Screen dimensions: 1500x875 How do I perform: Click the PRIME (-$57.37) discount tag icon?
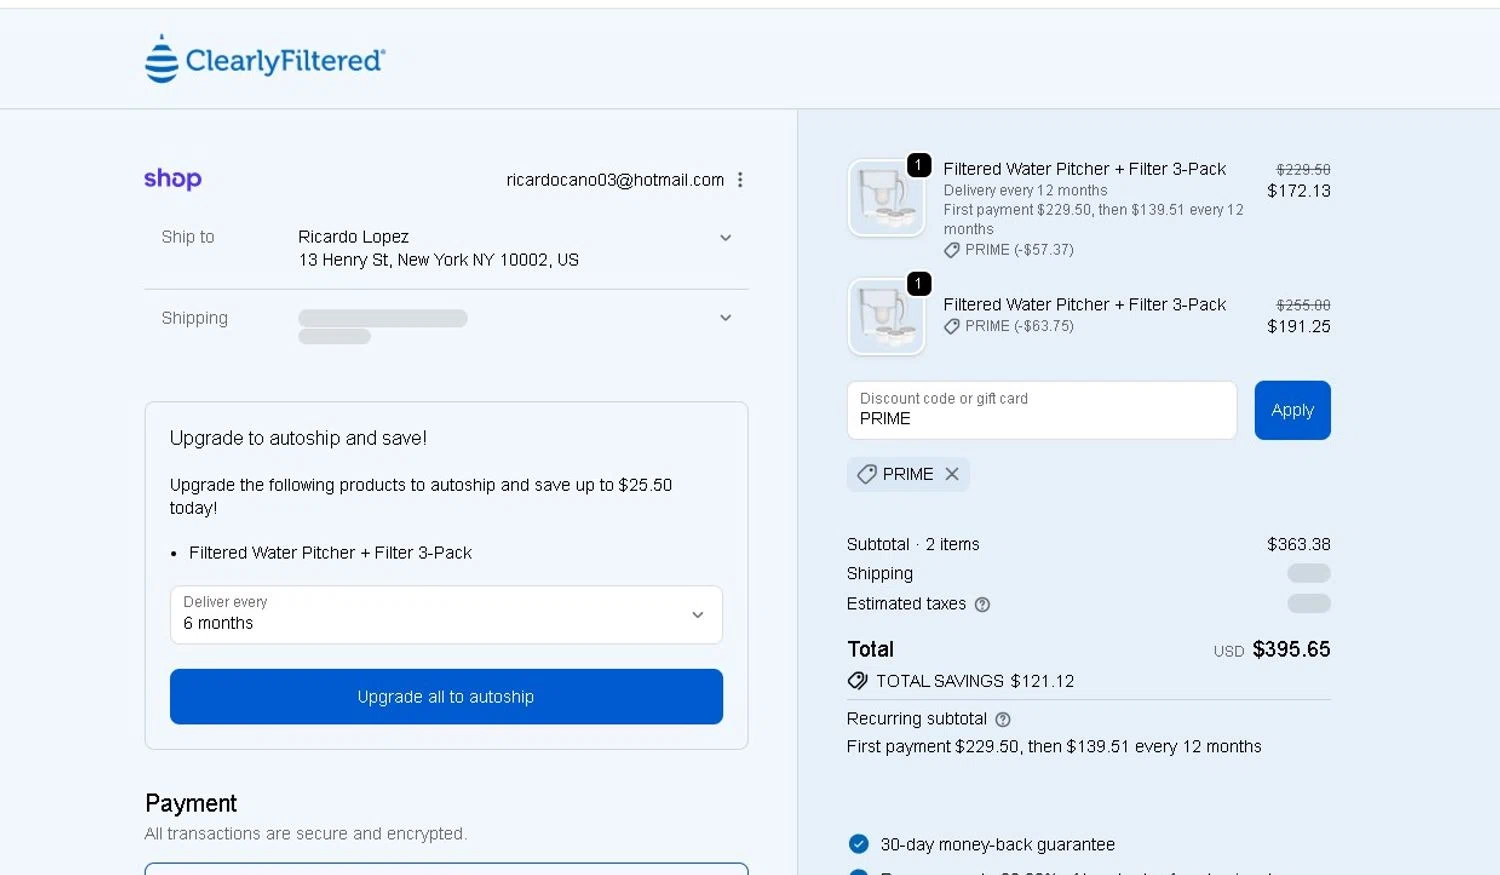(x=952, y=250)
